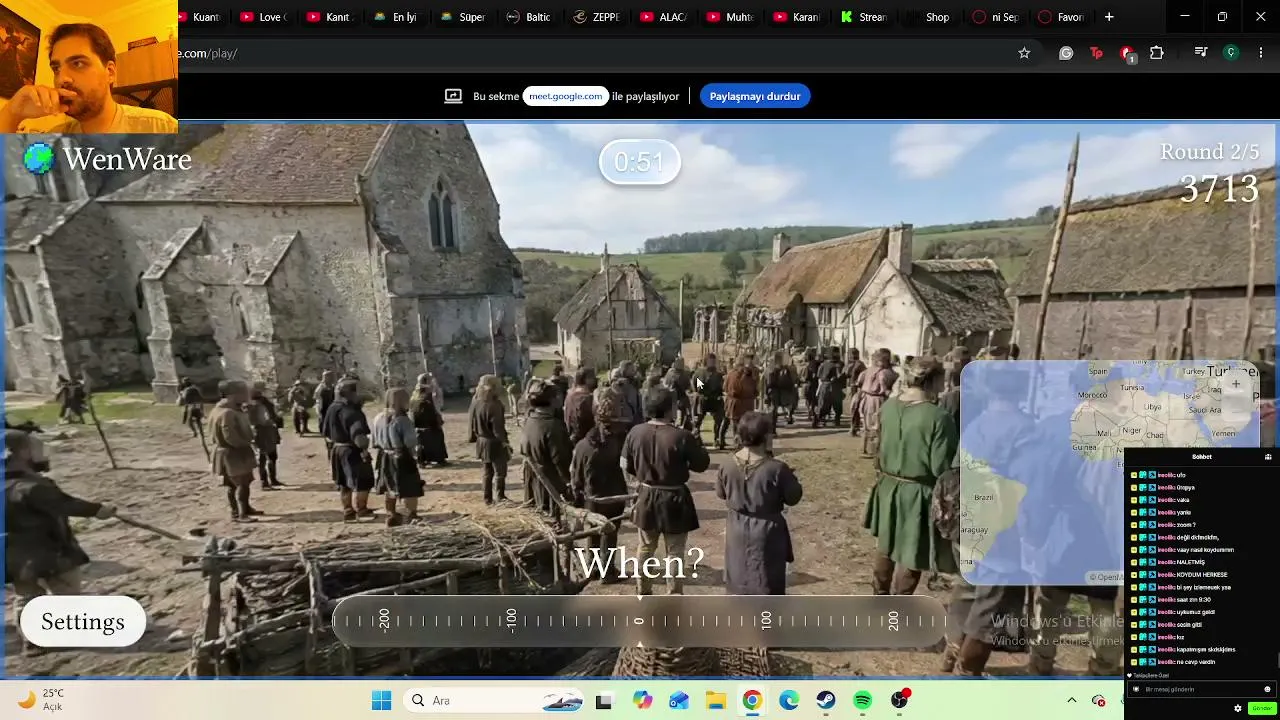Open the Chrome extensions puzzle icon
This screenshot has width=1280, height=720.
coord(1157,53)
